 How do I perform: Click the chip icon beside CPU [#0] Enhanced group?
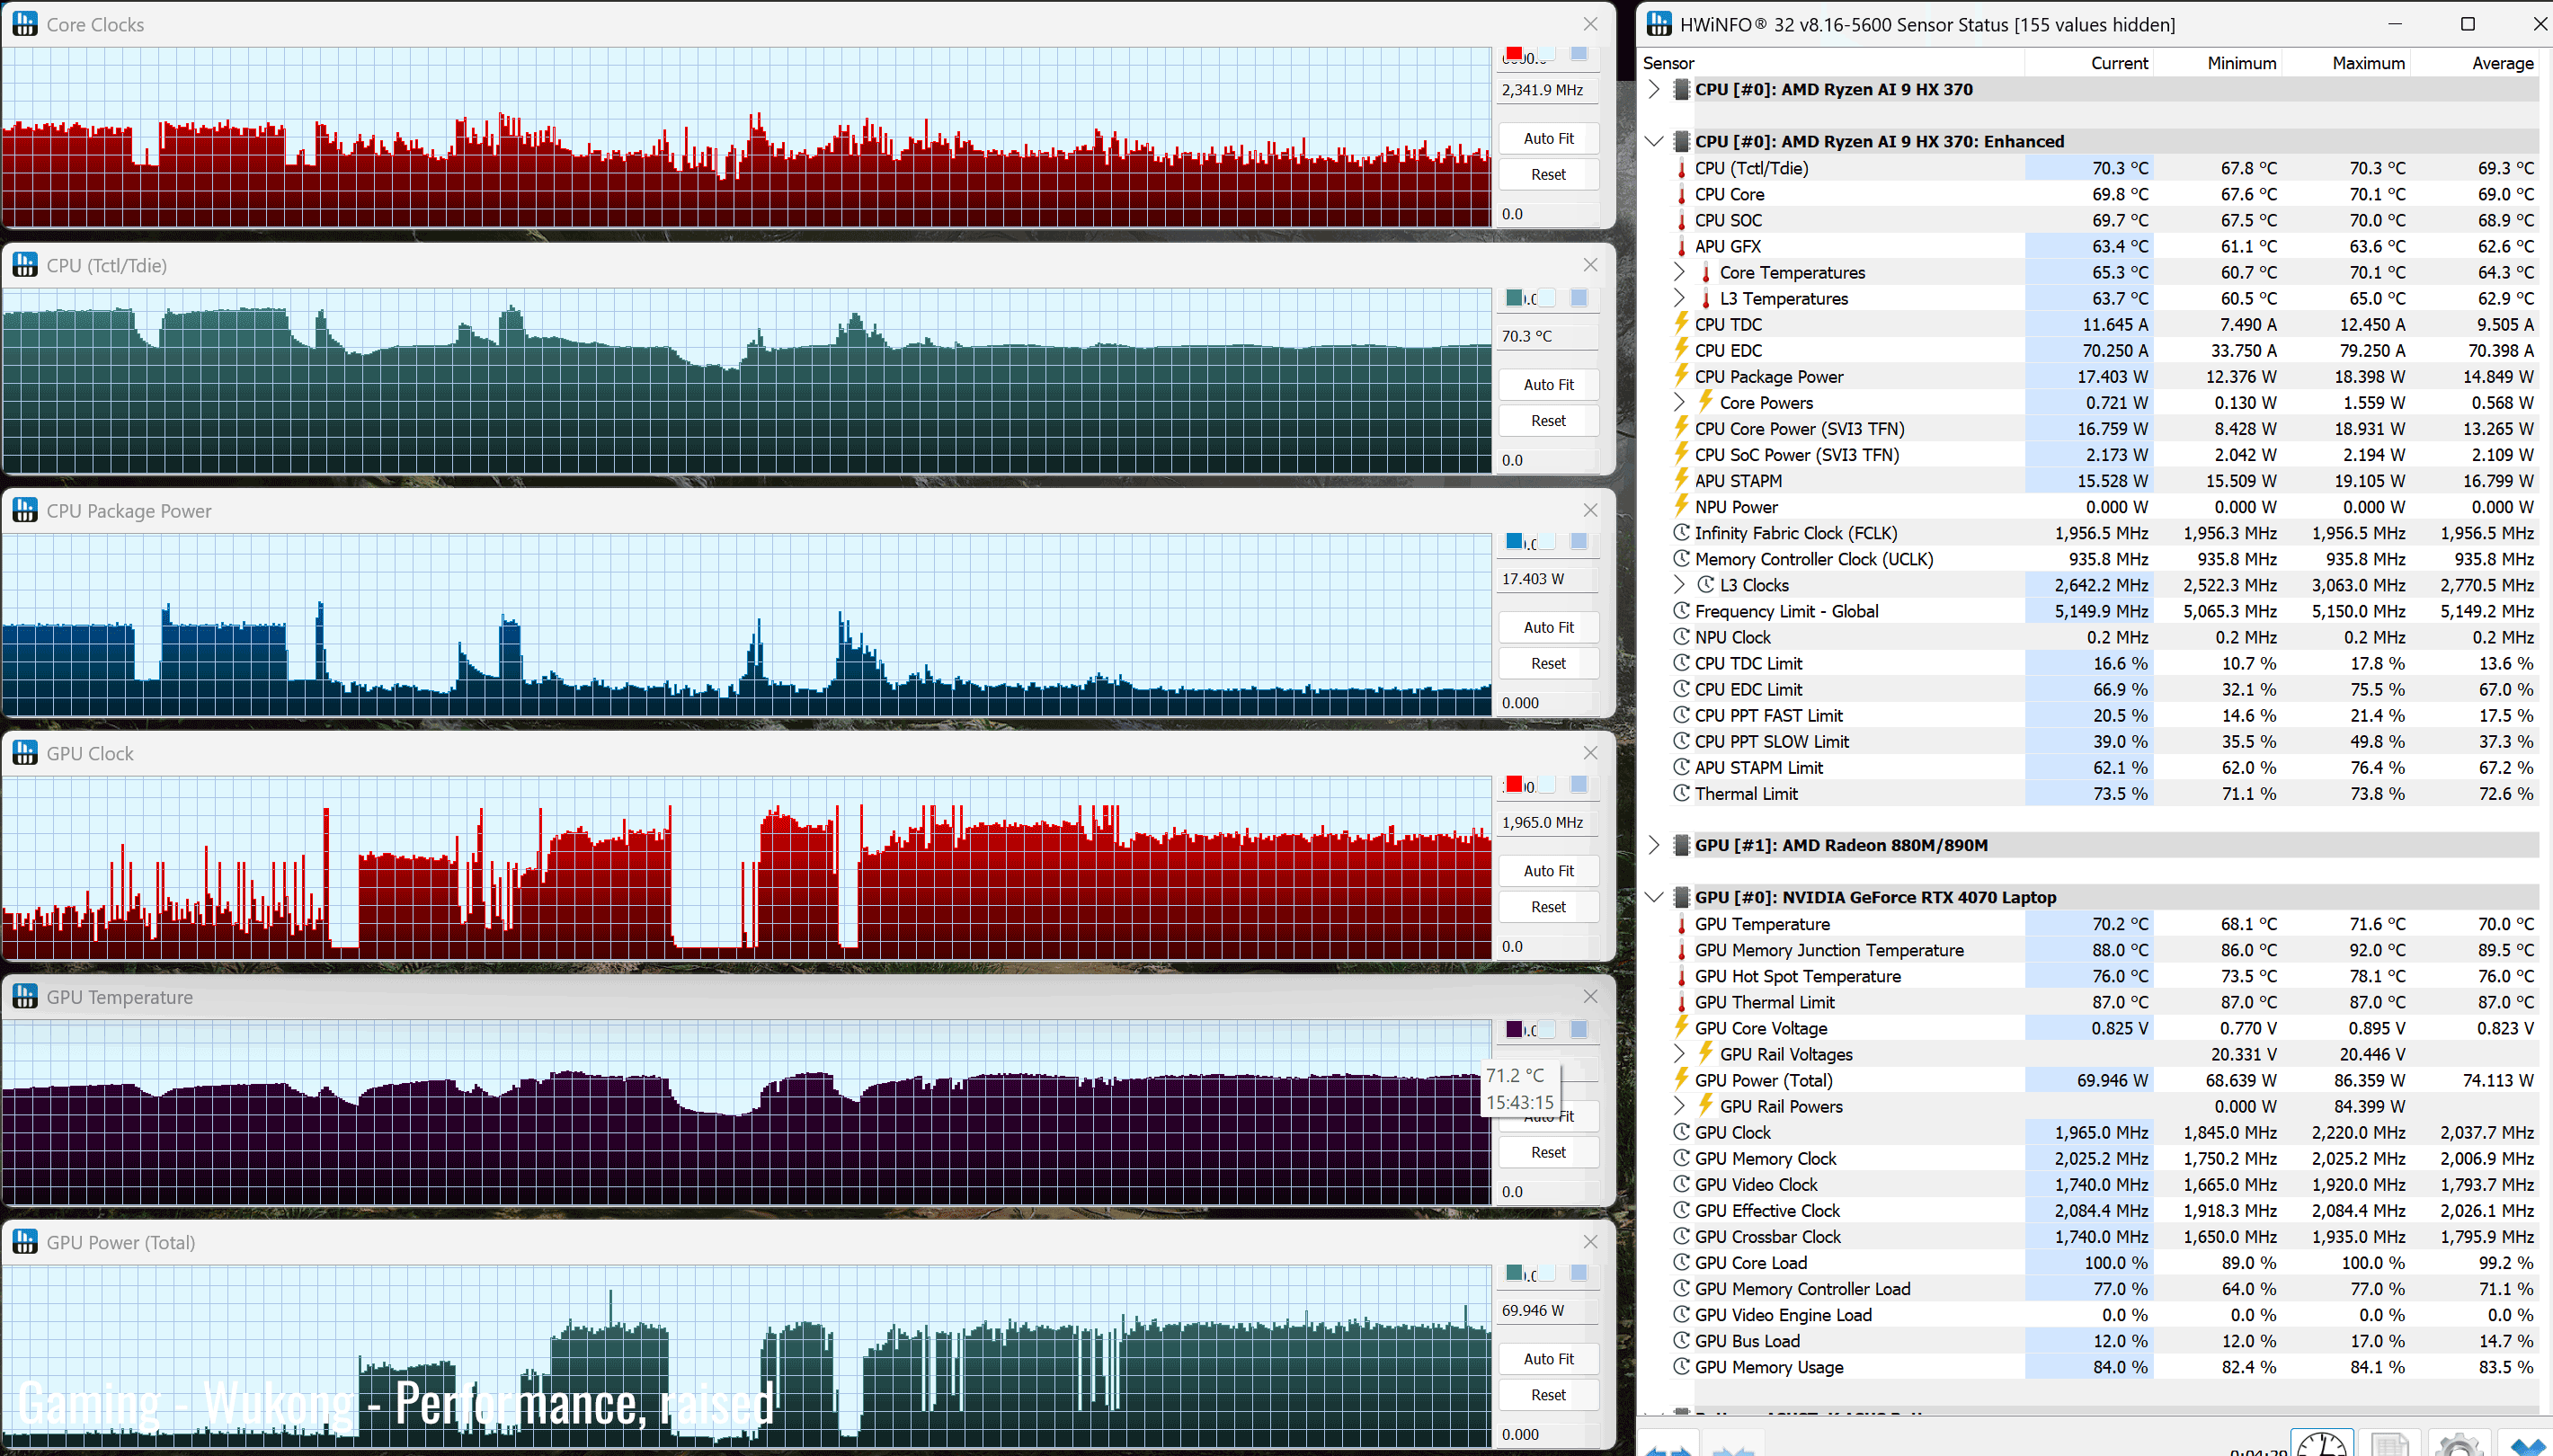pyautogui.click(x=1682, y=141)
